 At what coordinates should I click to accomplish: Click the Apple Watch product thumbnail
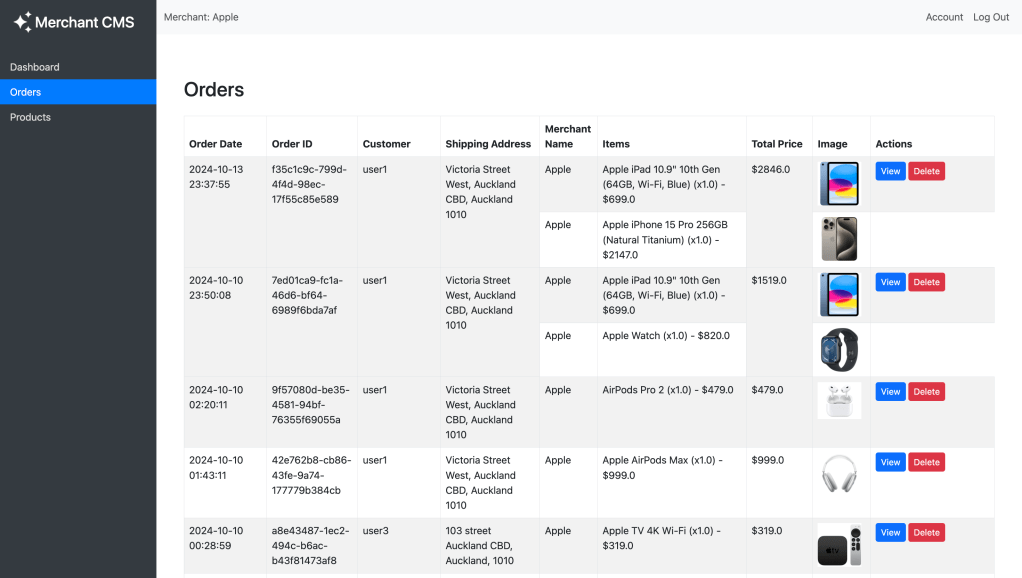[839, 349]
